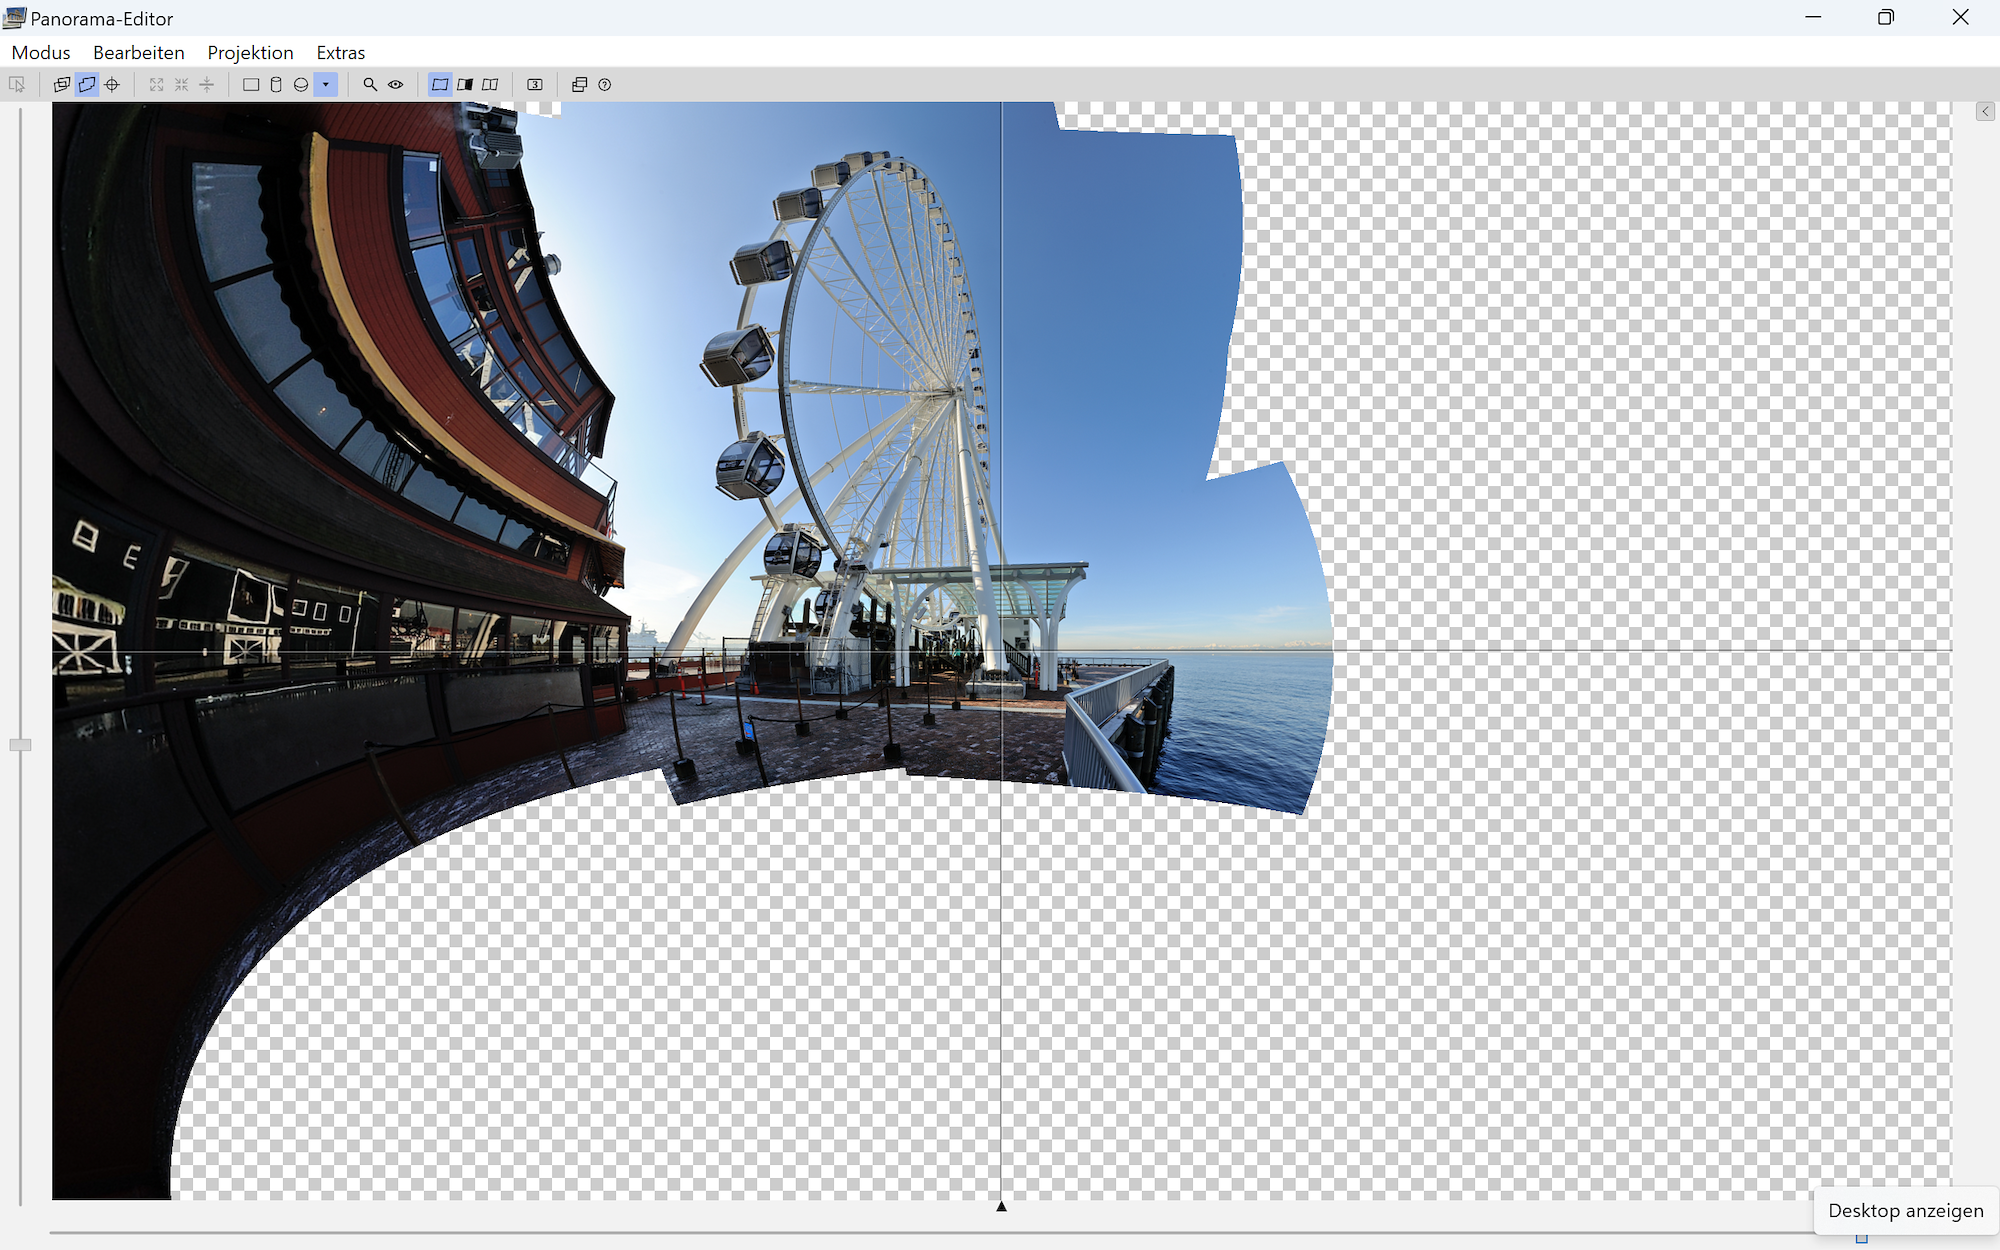This screenshot has height=1250, width=2000.
Task: Open the projection dropdown arrow in toolbar
Action: click(x=326, y=85)
